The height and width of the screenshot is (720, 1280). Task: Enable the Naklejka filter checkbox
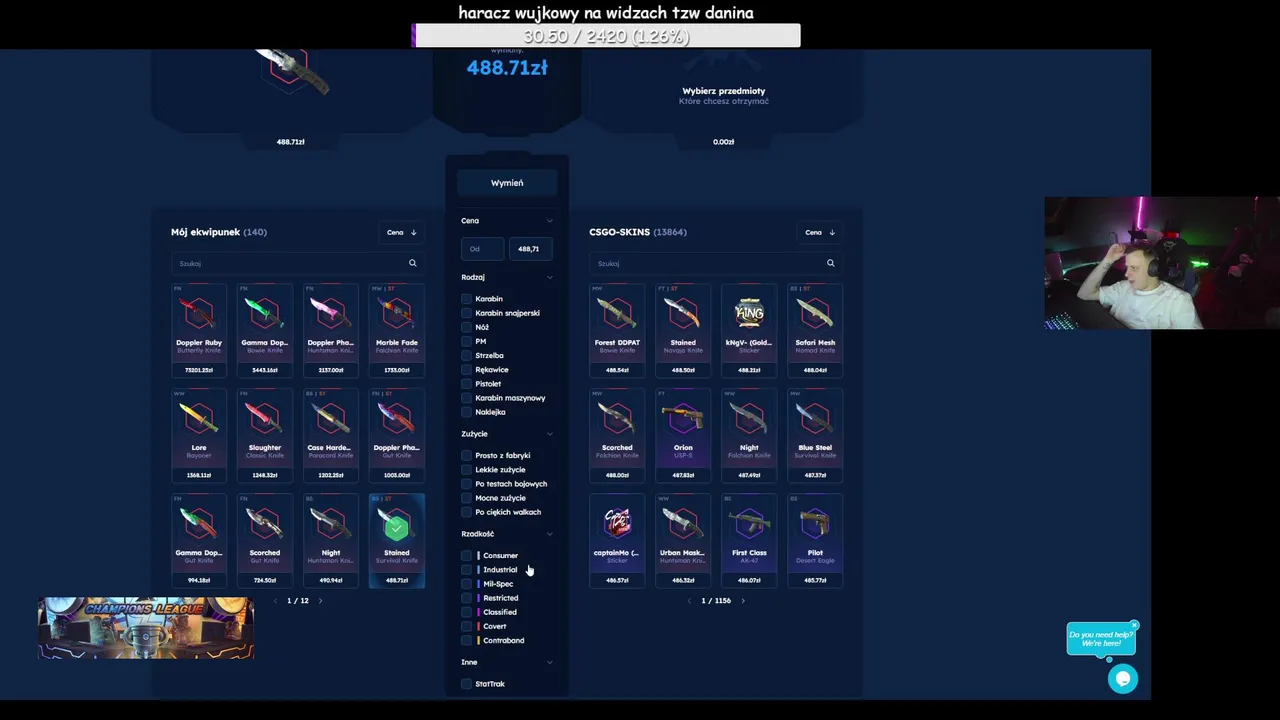[x=466, y=412]
